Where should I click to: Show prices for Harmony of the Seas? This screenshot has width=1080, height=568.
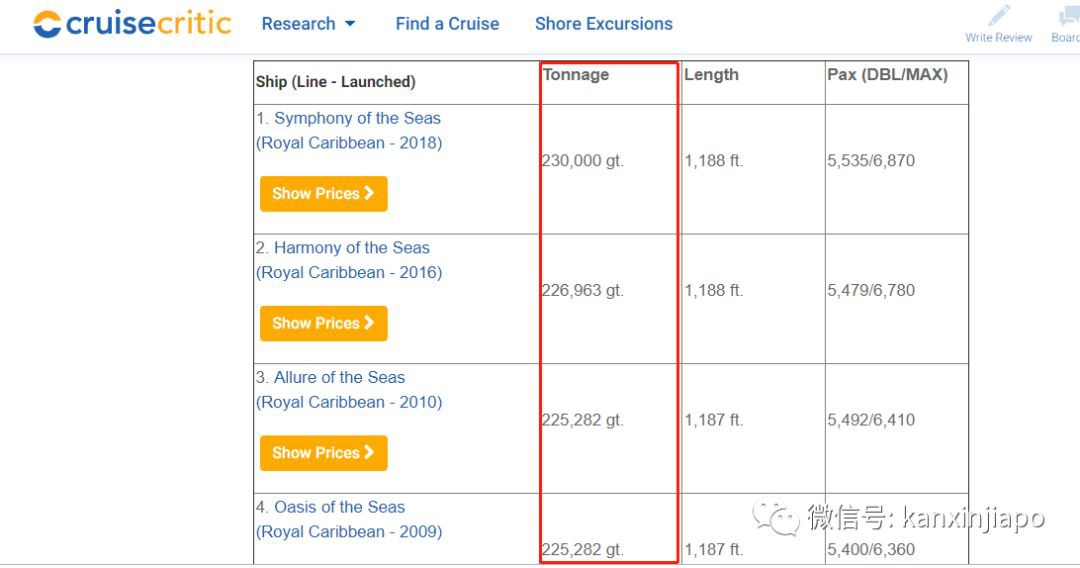coord(323,323)
